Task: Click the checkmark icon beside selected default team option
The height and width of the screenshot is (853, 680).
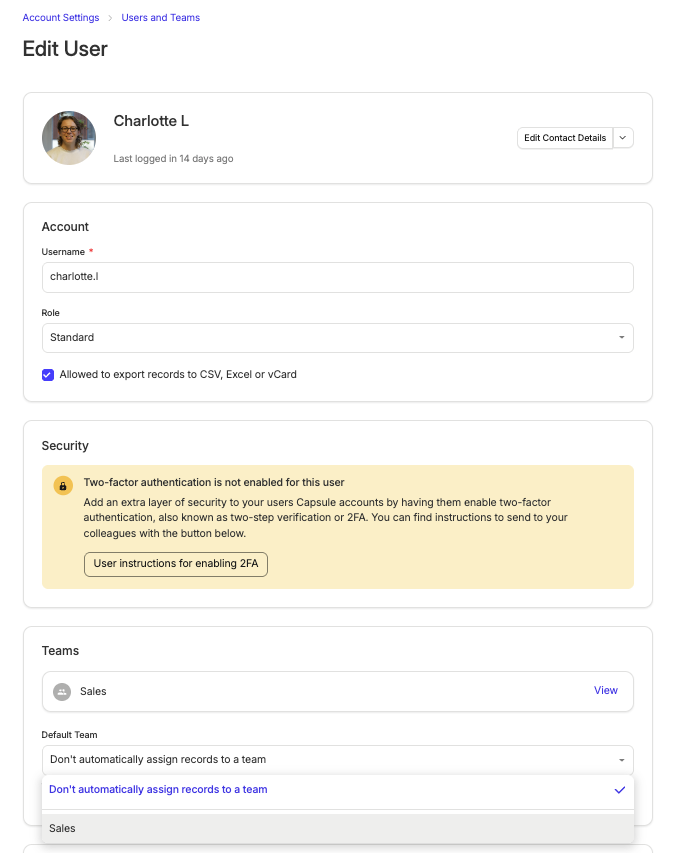Action: (x=620, y=790)
